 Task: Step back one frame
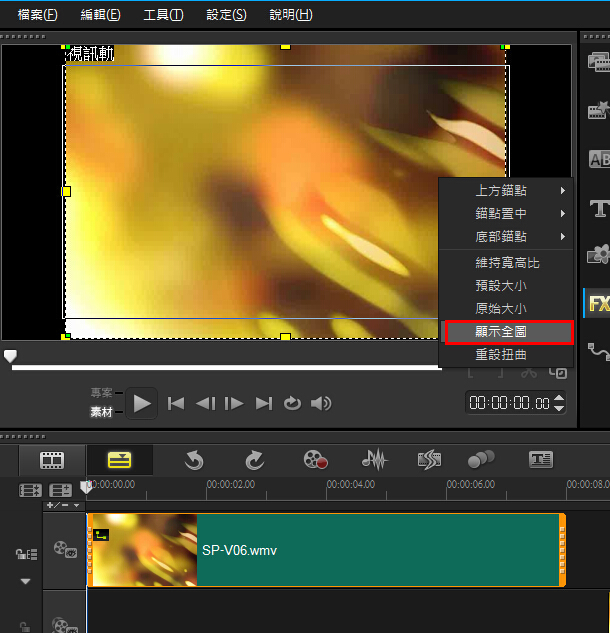(x=205, y=403)
